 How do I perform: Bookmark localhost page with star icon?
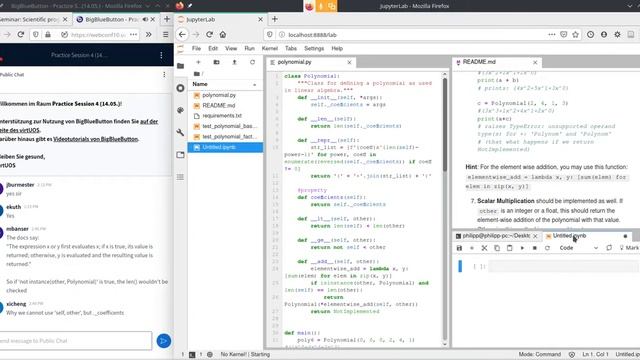(x=576, y=35)
